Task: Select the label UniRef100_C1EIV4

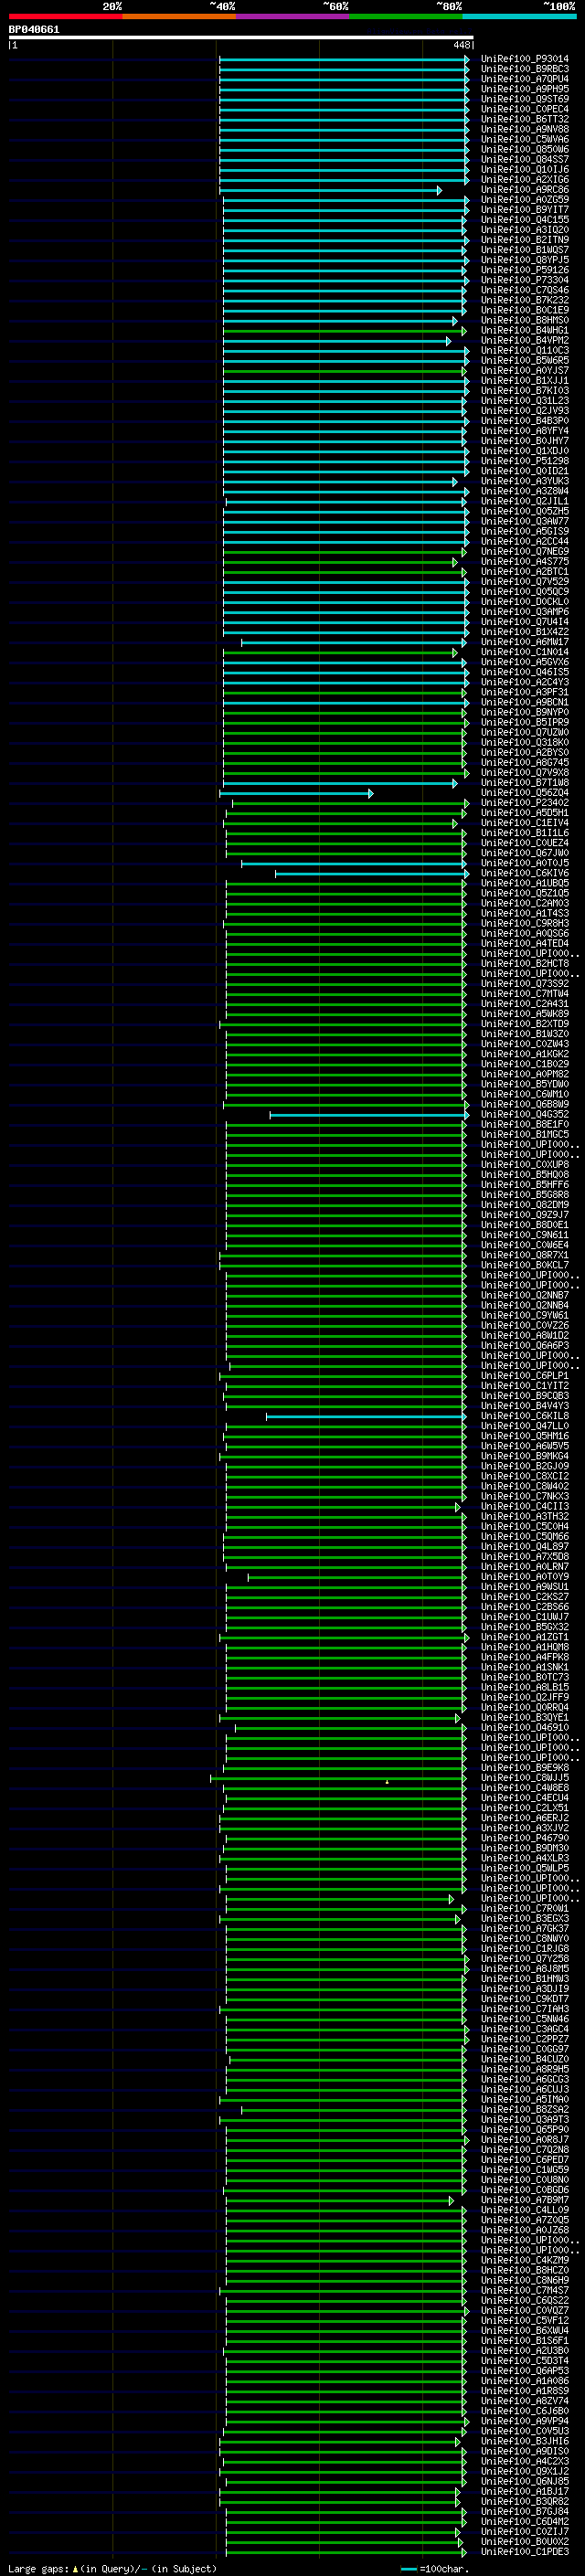Action: 525,823
